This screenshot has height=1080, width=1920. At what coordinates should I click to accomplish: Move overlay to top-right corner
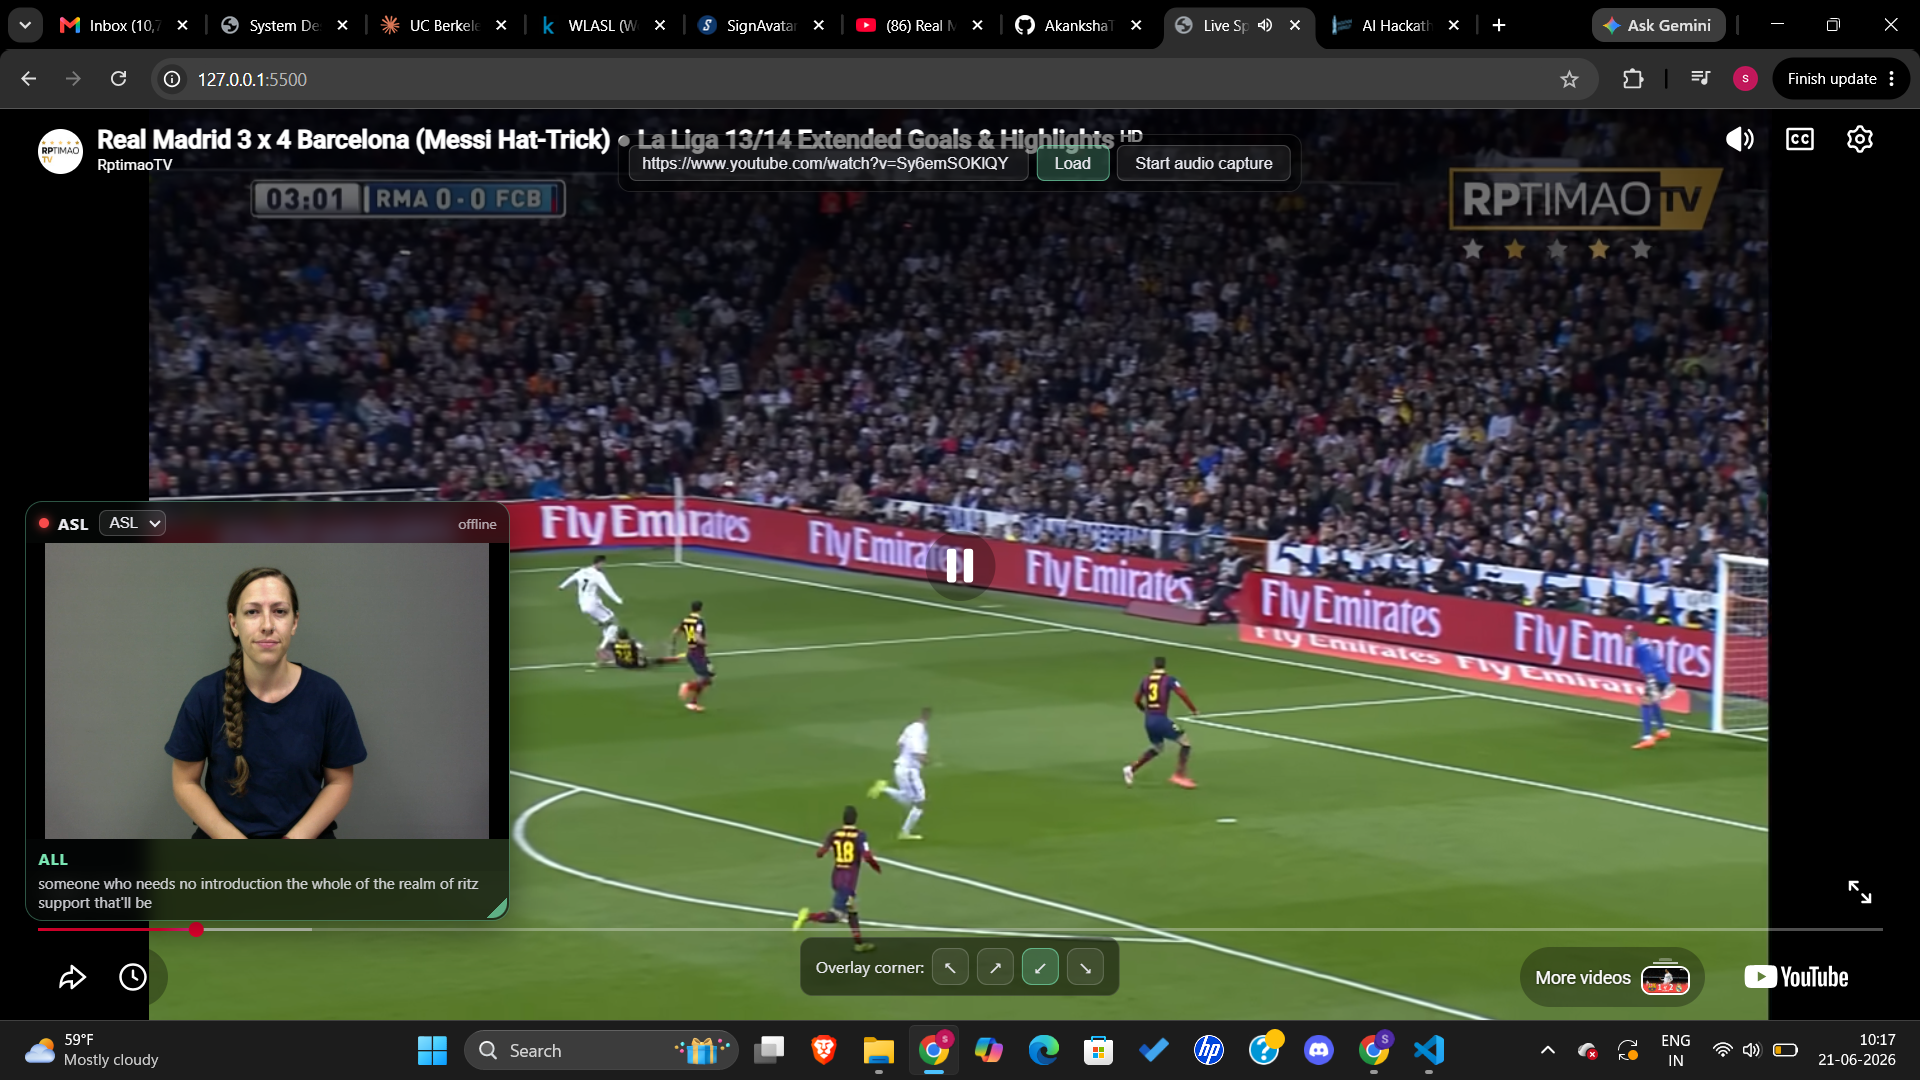pyautogui.click(x=995, y=967)
